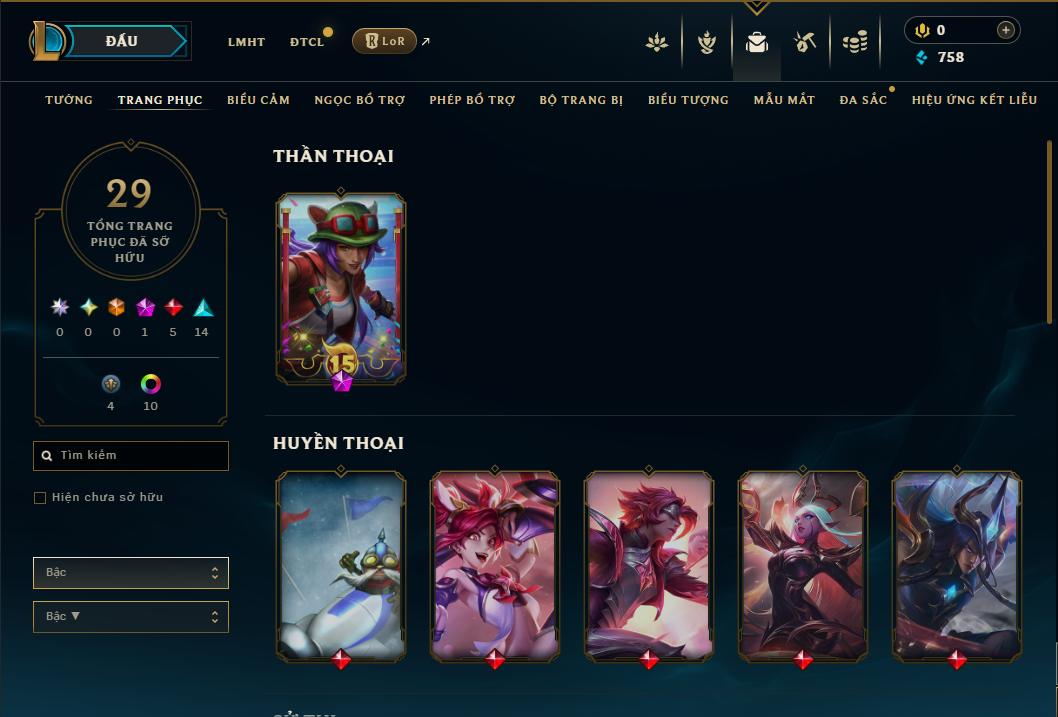Switch to the TƯỚNG tab
Viewport: 1058px width, 717px height.
69,100
